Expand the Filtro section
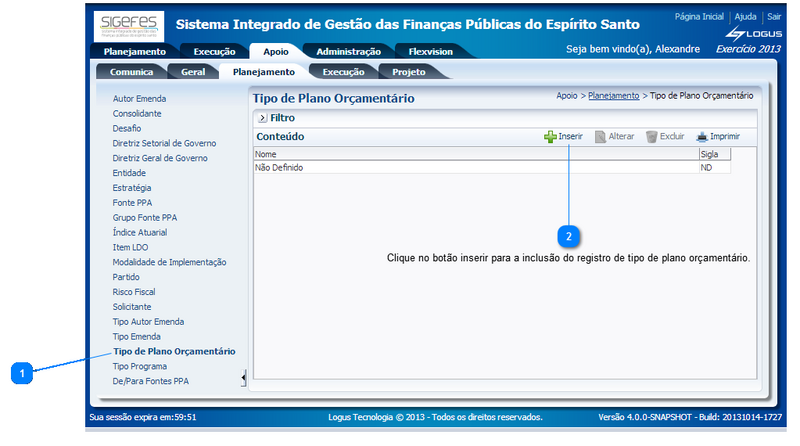800x446 pixels. (x=262, y=118)
